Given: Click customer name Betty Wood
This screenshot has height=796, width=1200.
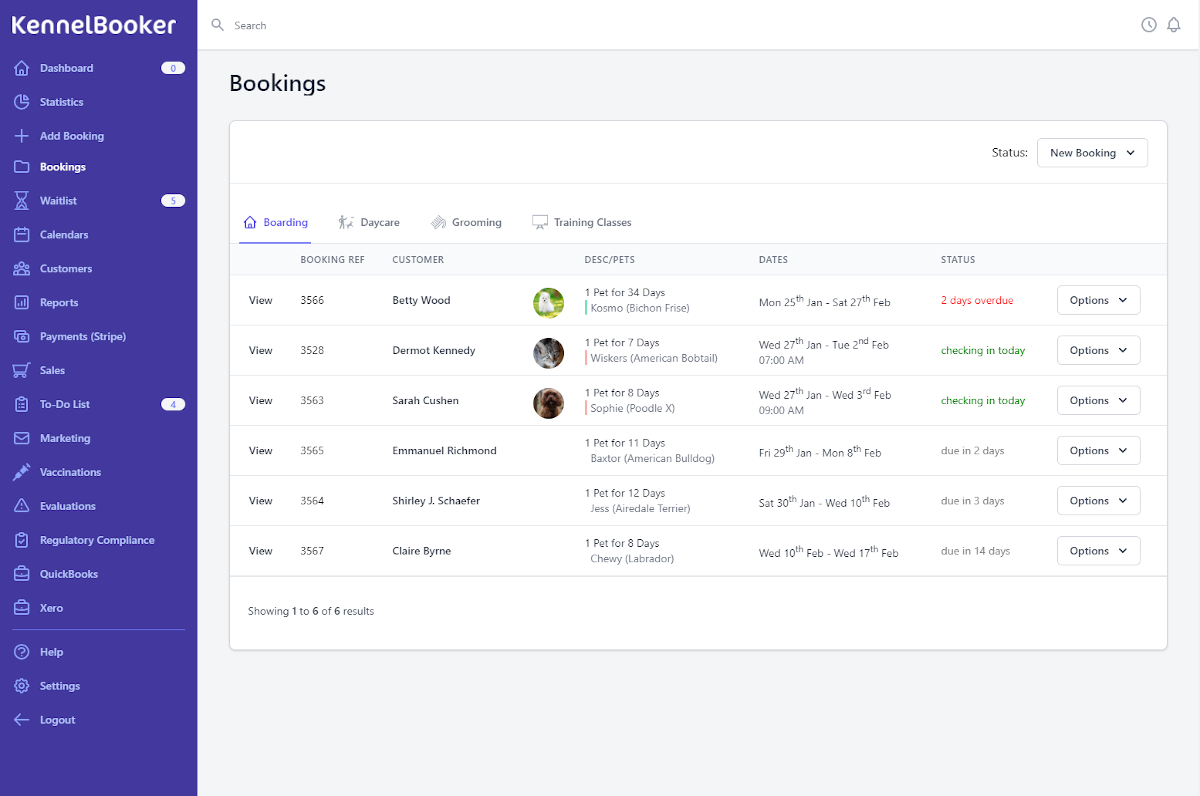Looking at the screenshot, I should (421, 300).
